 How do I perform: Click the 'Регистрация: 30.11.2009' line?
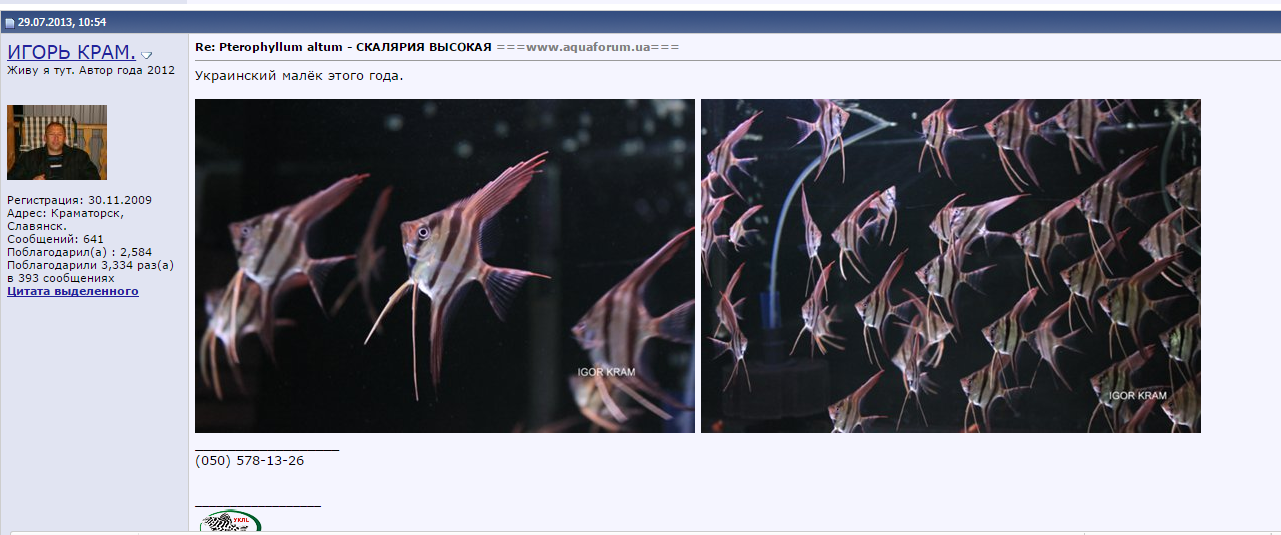pyautogui.click(x=79, y=200)
